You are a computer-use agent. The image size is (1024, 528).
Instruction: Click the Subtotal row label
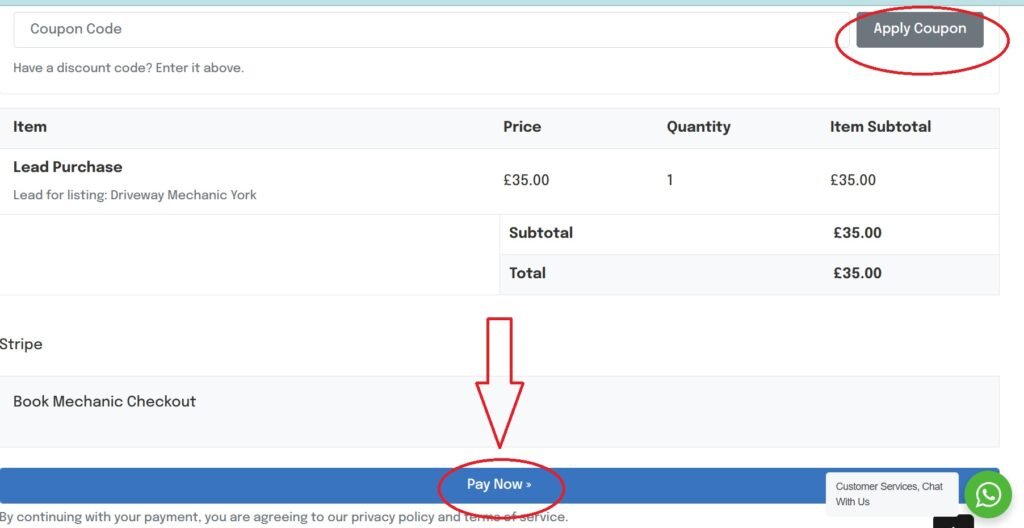click(541, 233)
